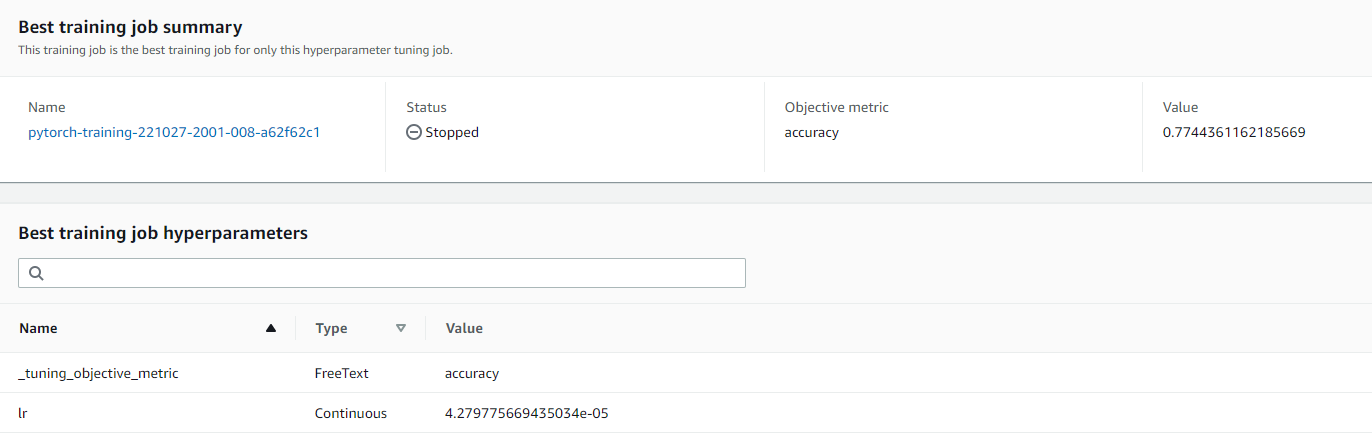The width and height of the screenshot is (1372, 433).
Task: Click the Continuous type cell
Action: pos(351,413)
